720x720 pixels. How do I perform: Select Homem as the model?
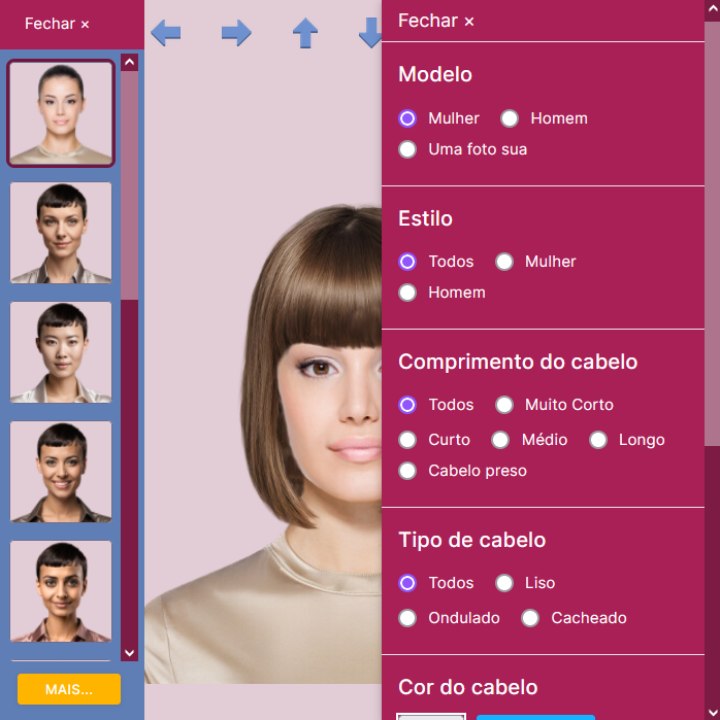tap(510, 119)
